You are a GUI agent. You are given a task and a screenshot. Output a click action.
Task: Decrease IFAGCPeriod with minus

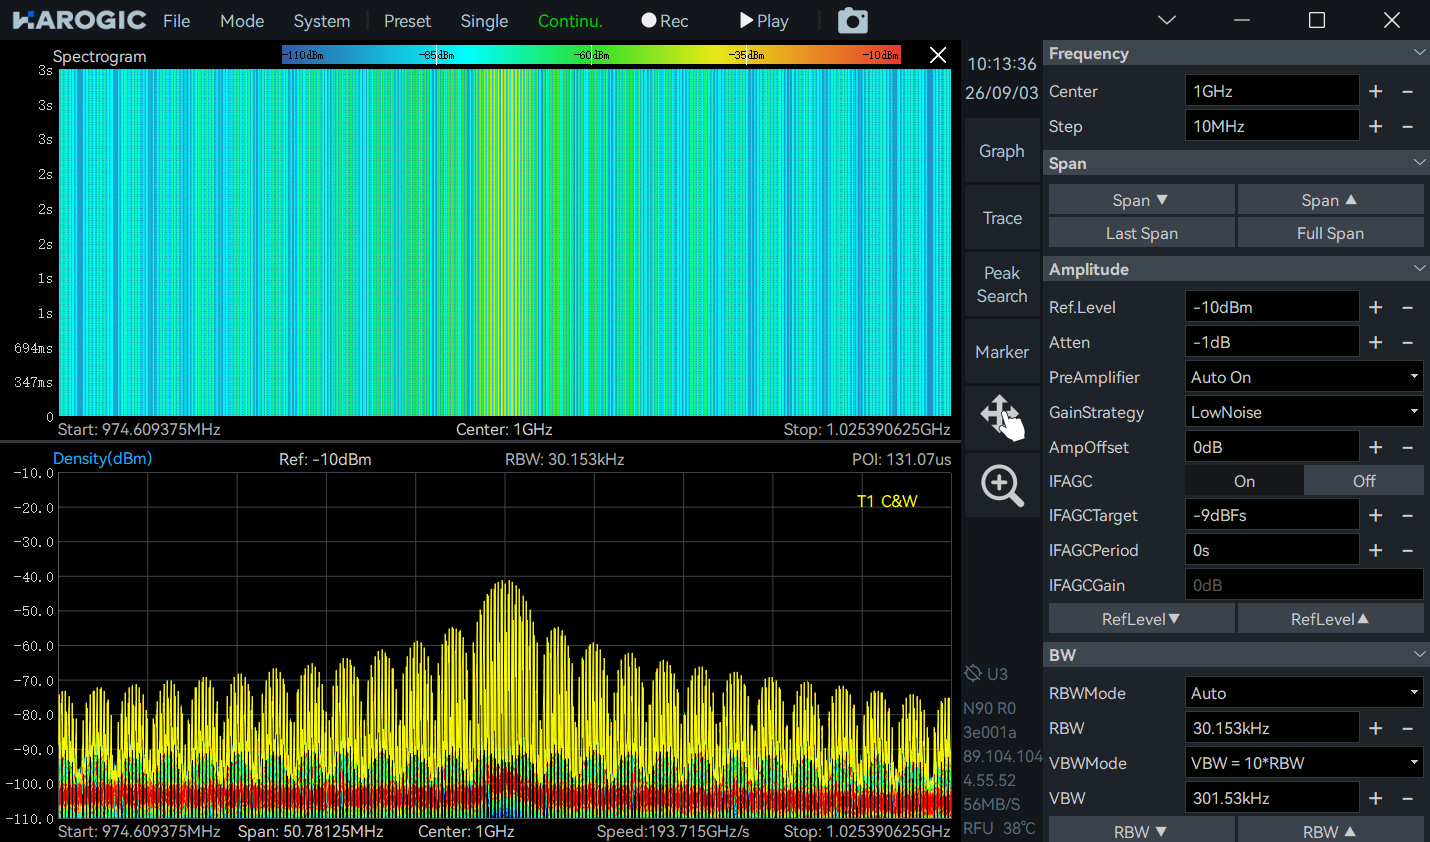[x=1408, y=550]
